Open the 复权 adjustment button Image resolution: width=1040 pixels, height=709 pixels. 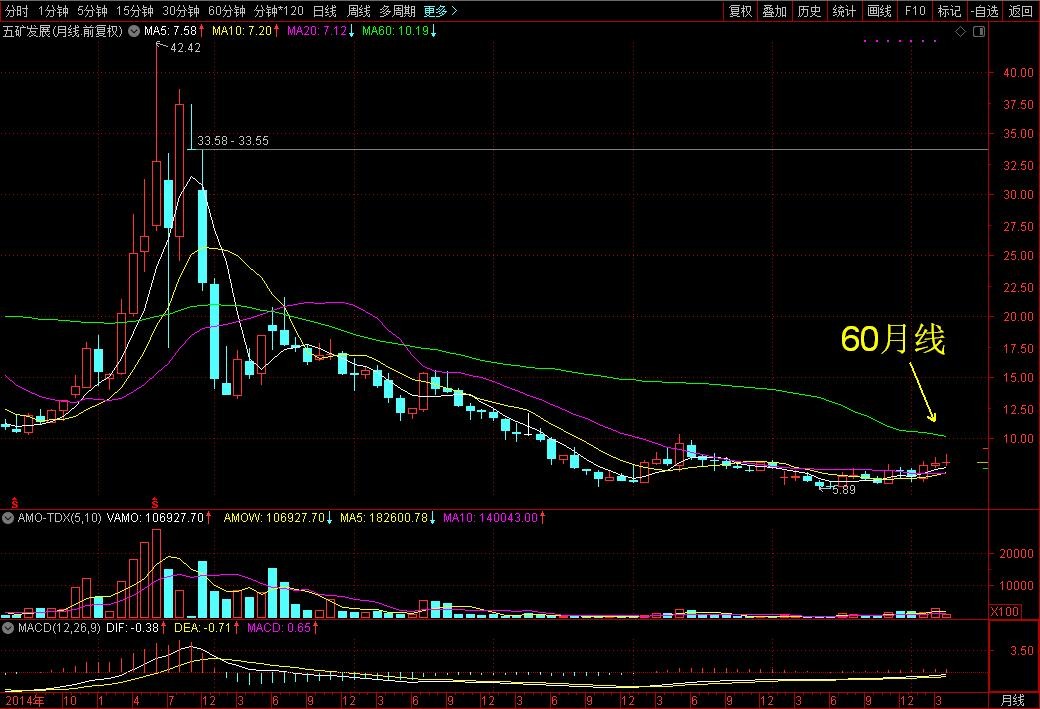click(740, 11)
